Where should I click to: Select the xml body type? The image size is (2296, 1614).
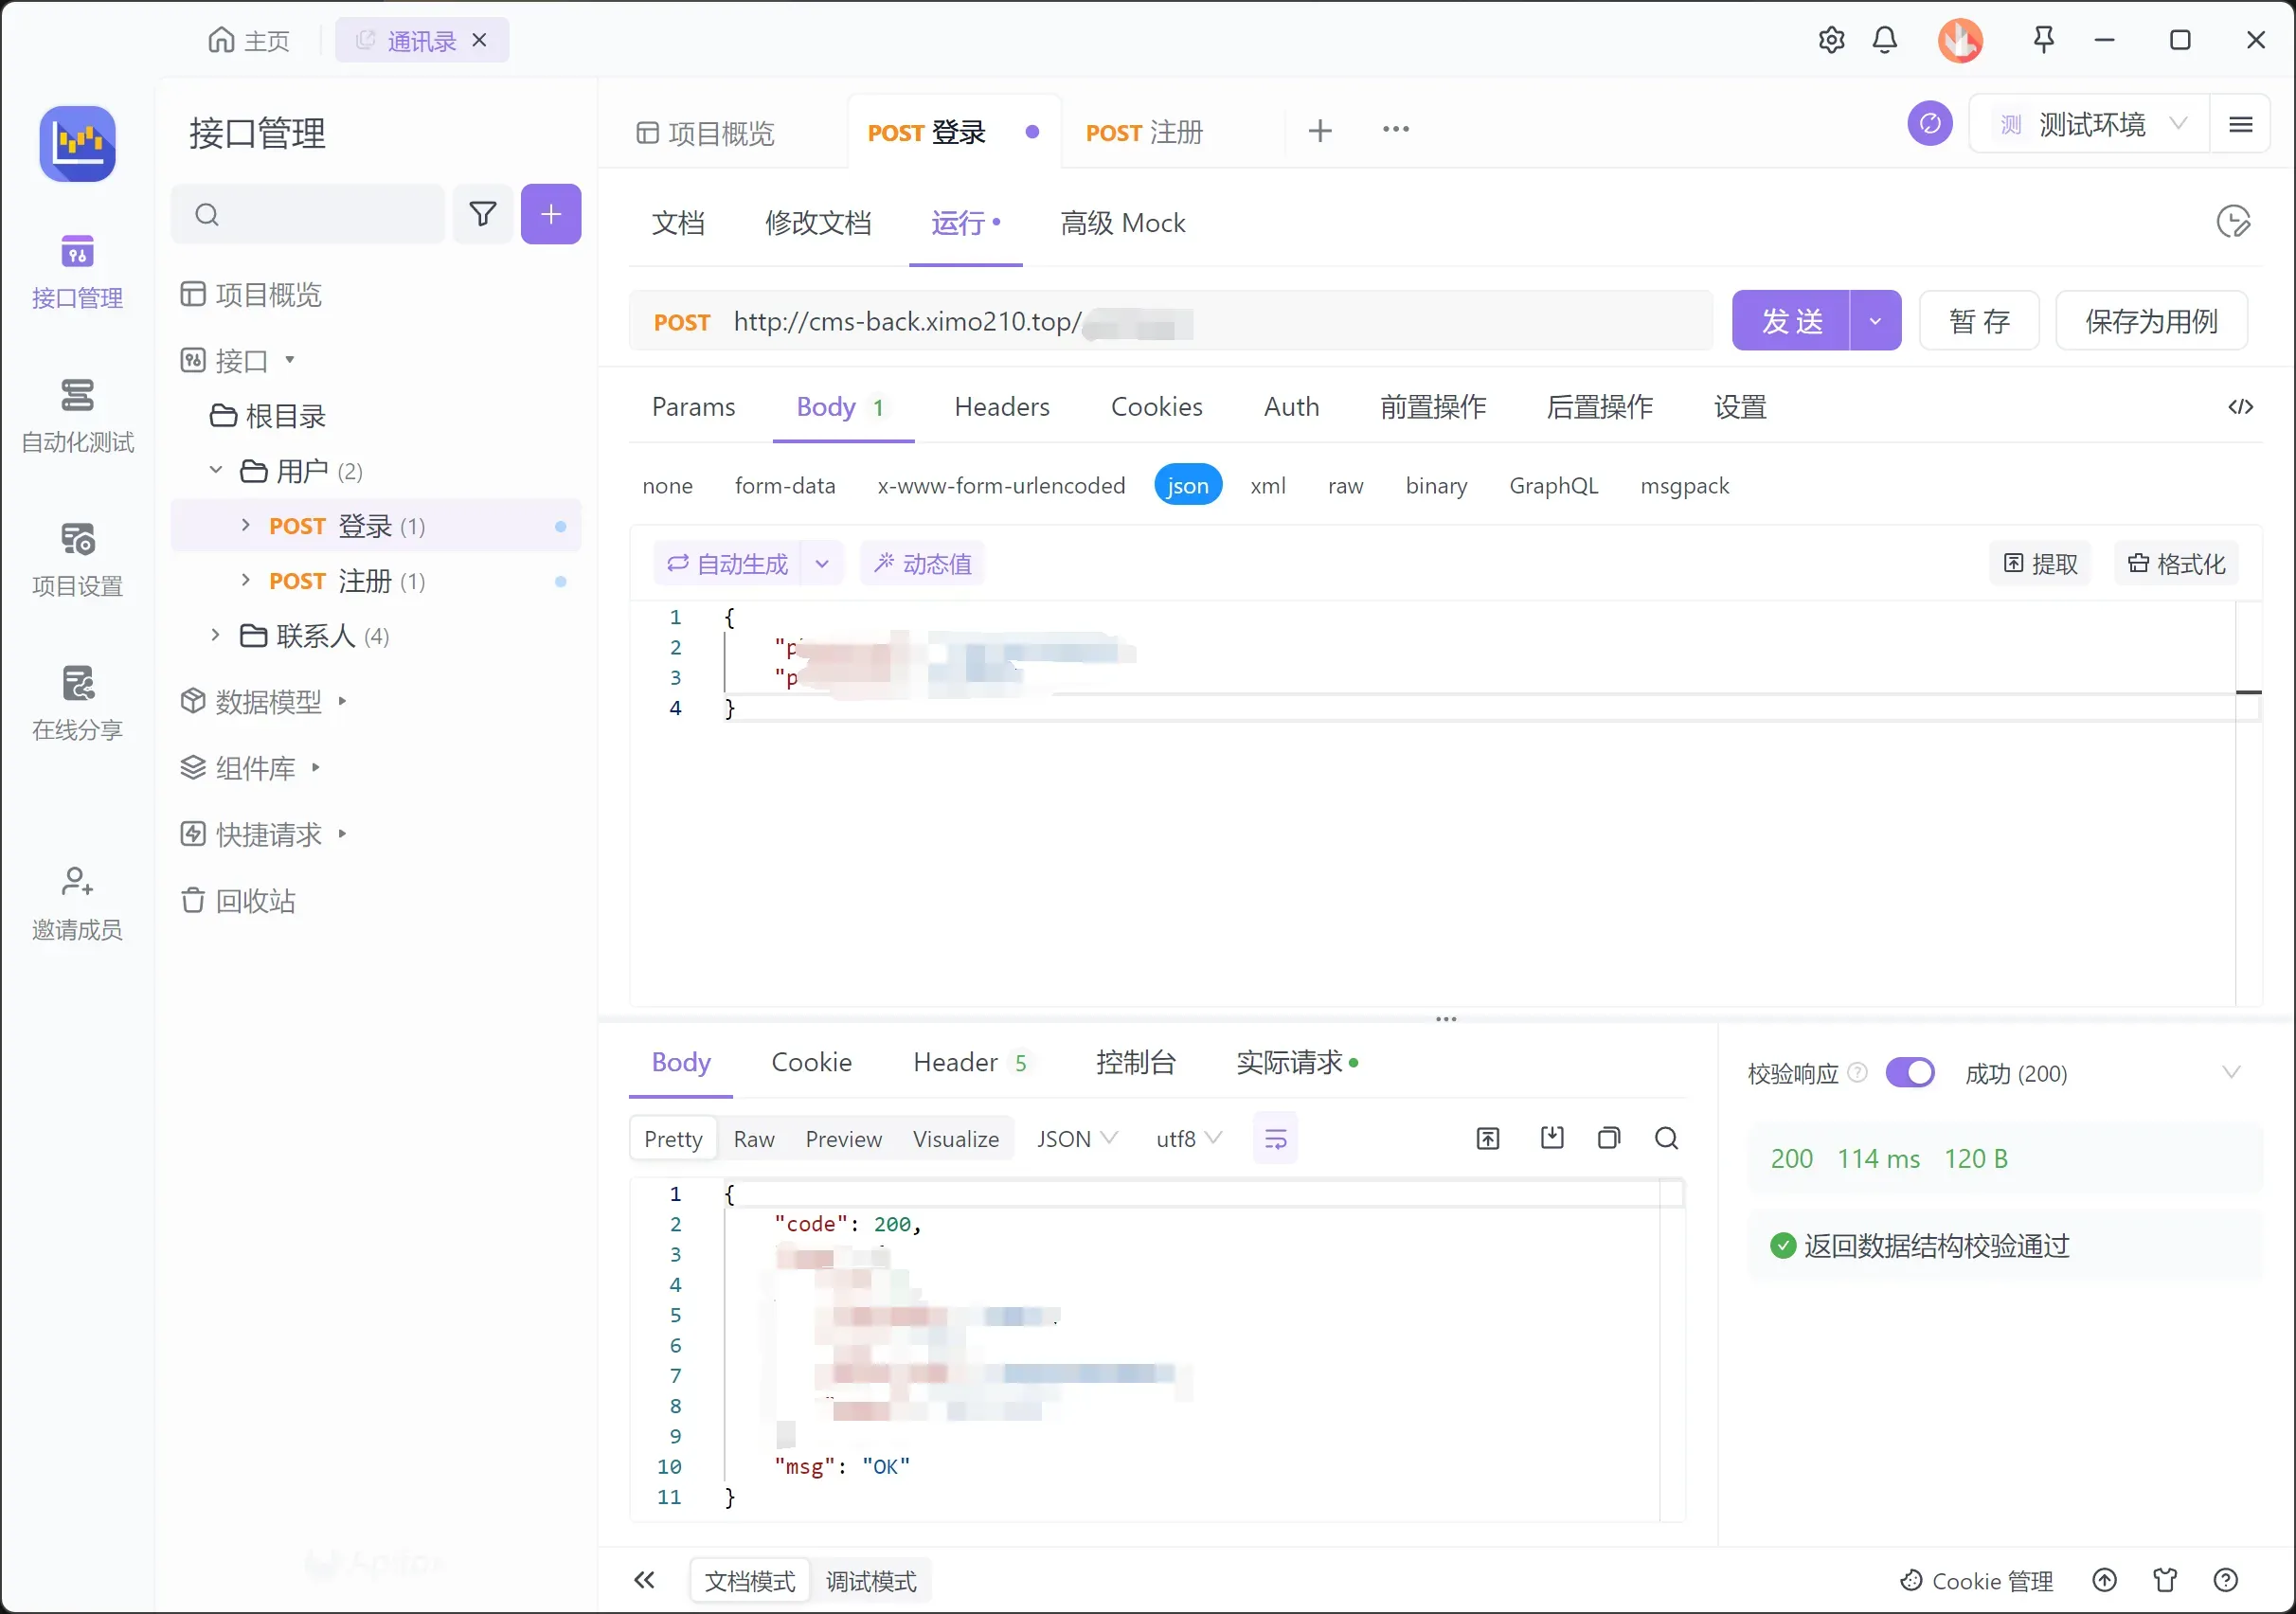tap(1268, 486)
